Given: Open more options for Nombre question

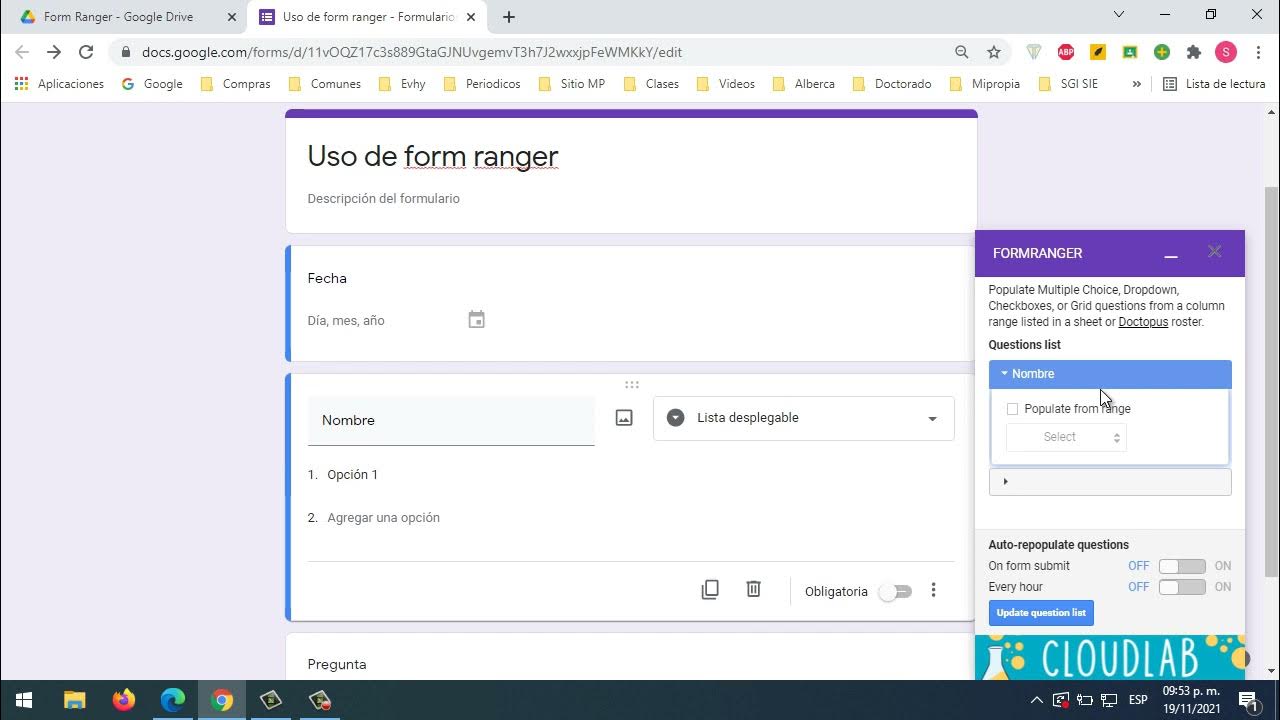Looking at the screenshot, I should coord(933,590).
